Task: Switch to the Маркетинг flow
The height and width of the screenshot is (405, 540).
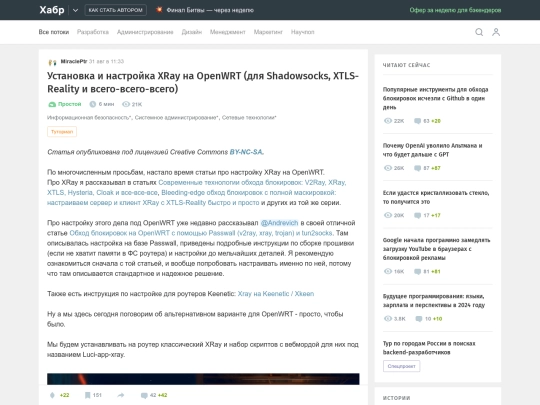Action: click(x=268, y=32)
